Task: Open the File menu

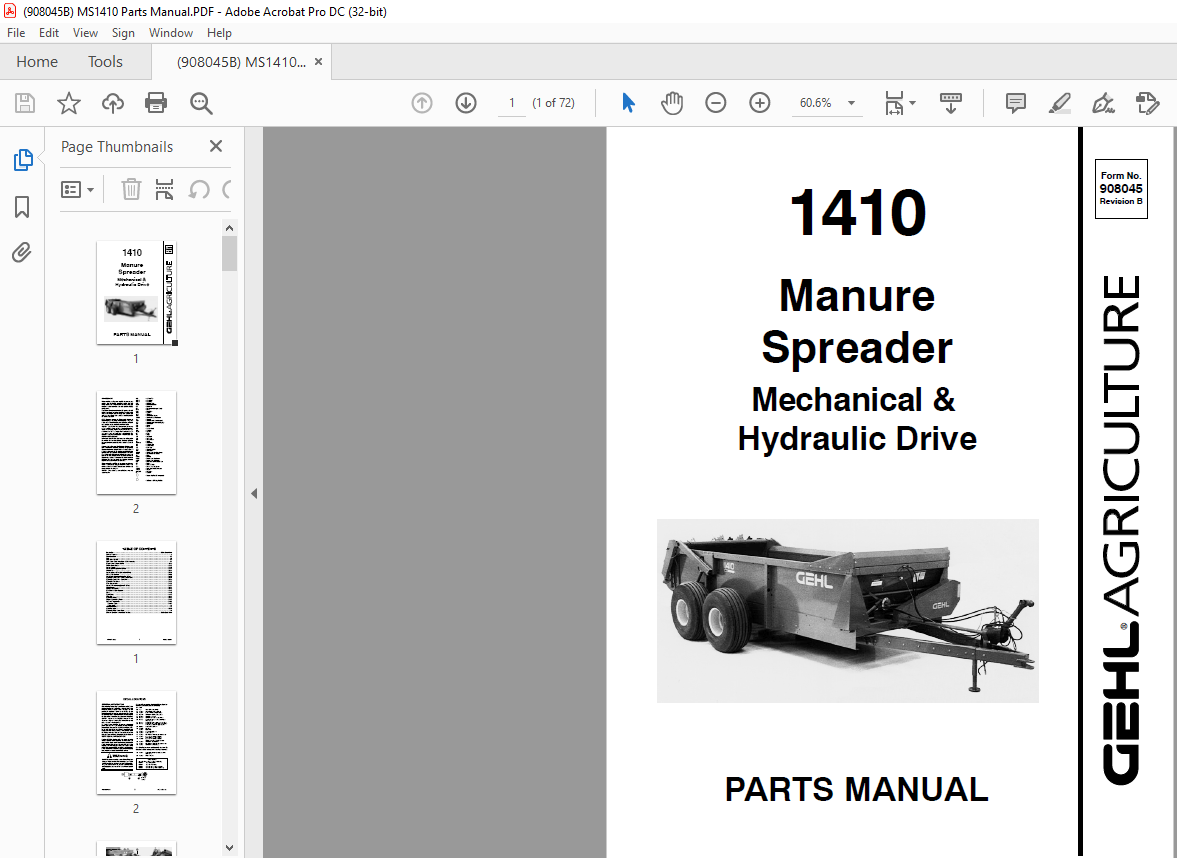Action: [x=16, y=33]
